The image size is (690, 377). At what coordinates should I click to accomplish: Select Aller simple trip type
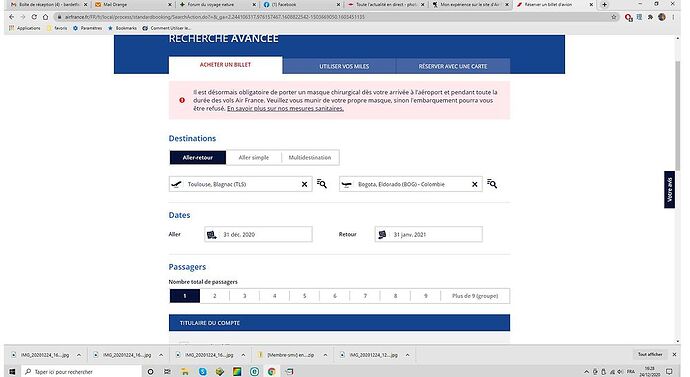click(253, 157)
